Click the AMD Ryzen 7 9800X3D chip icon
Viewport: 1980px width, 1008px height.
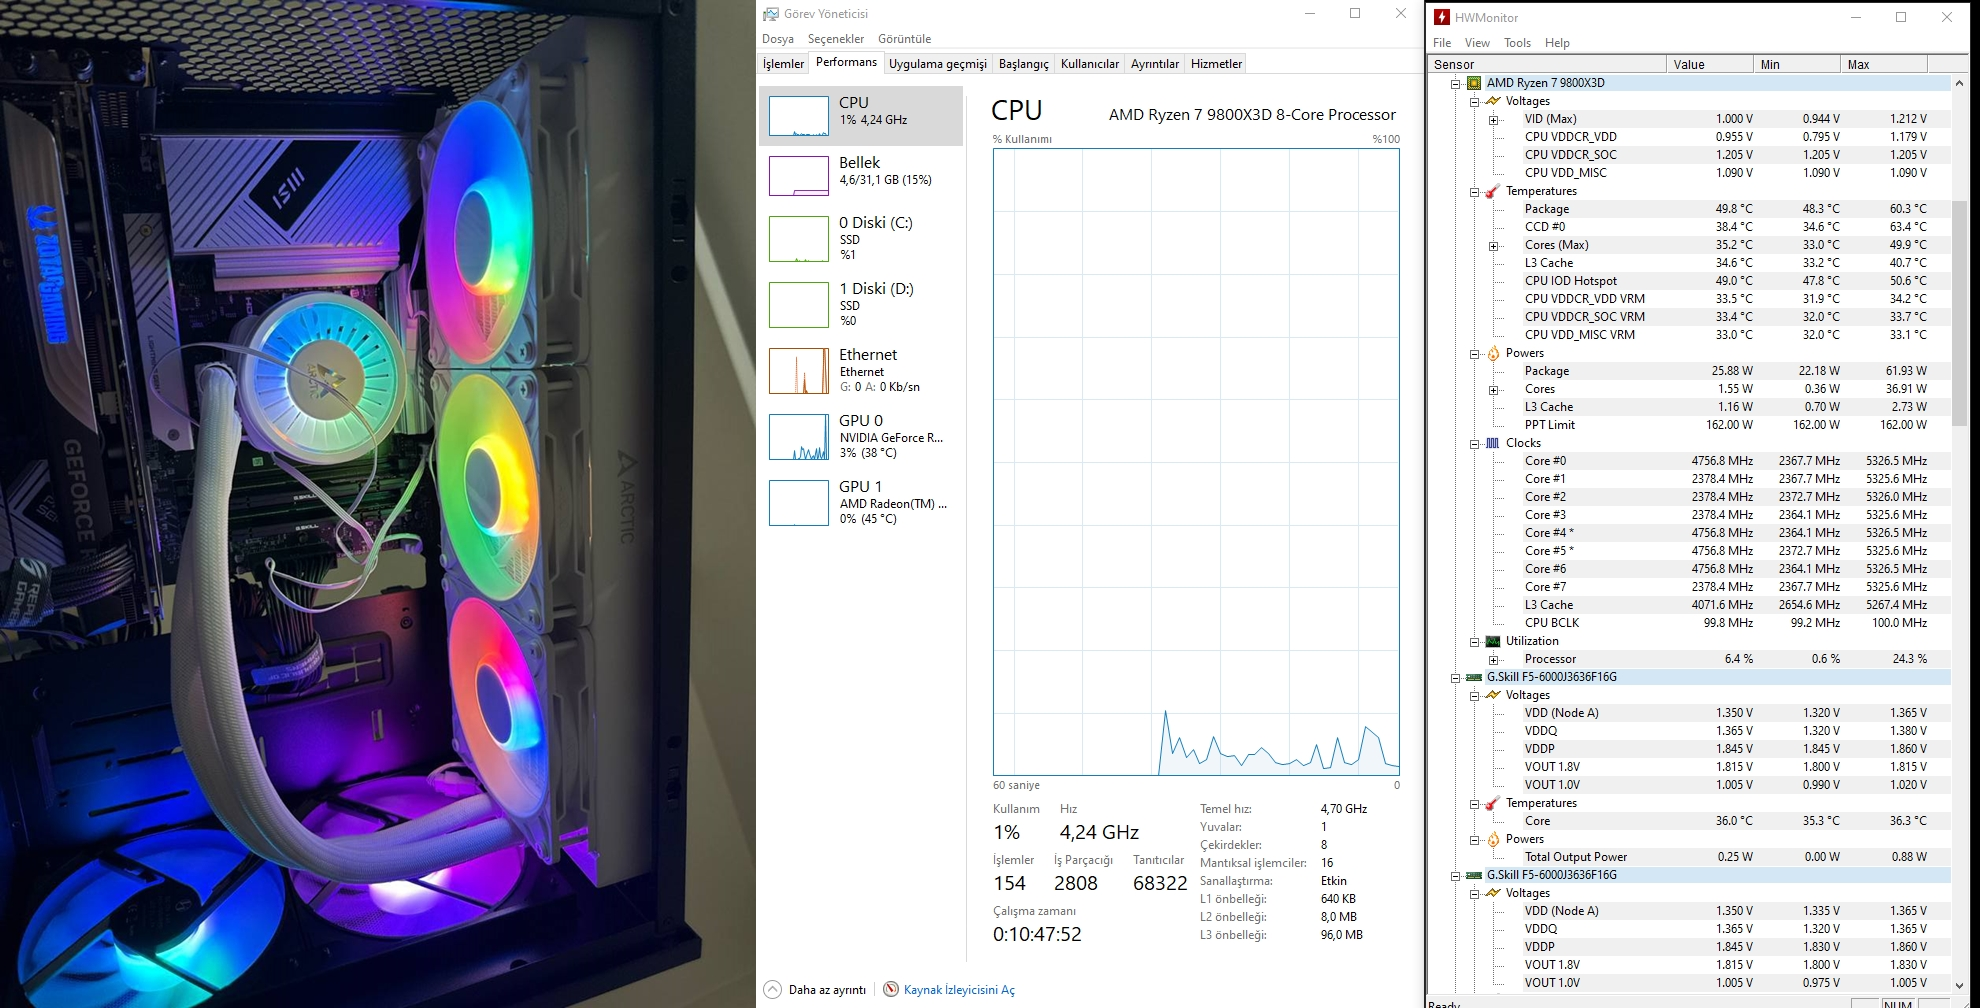(x=1473, y=83)
